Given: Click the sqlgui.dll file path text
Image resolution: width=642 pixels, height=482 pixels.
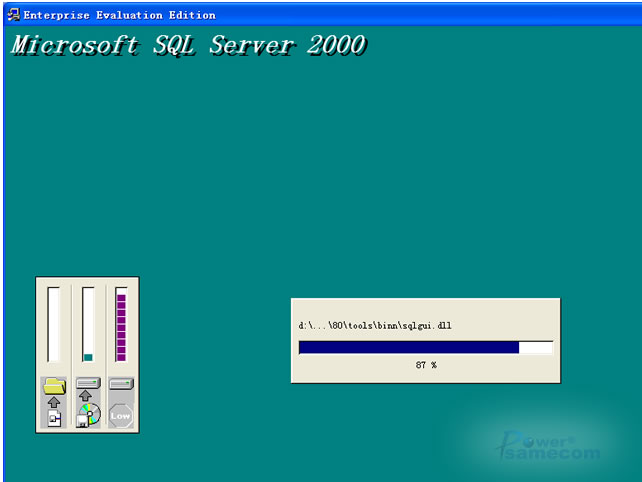Looking at the screenshot, I should (375, 326).
